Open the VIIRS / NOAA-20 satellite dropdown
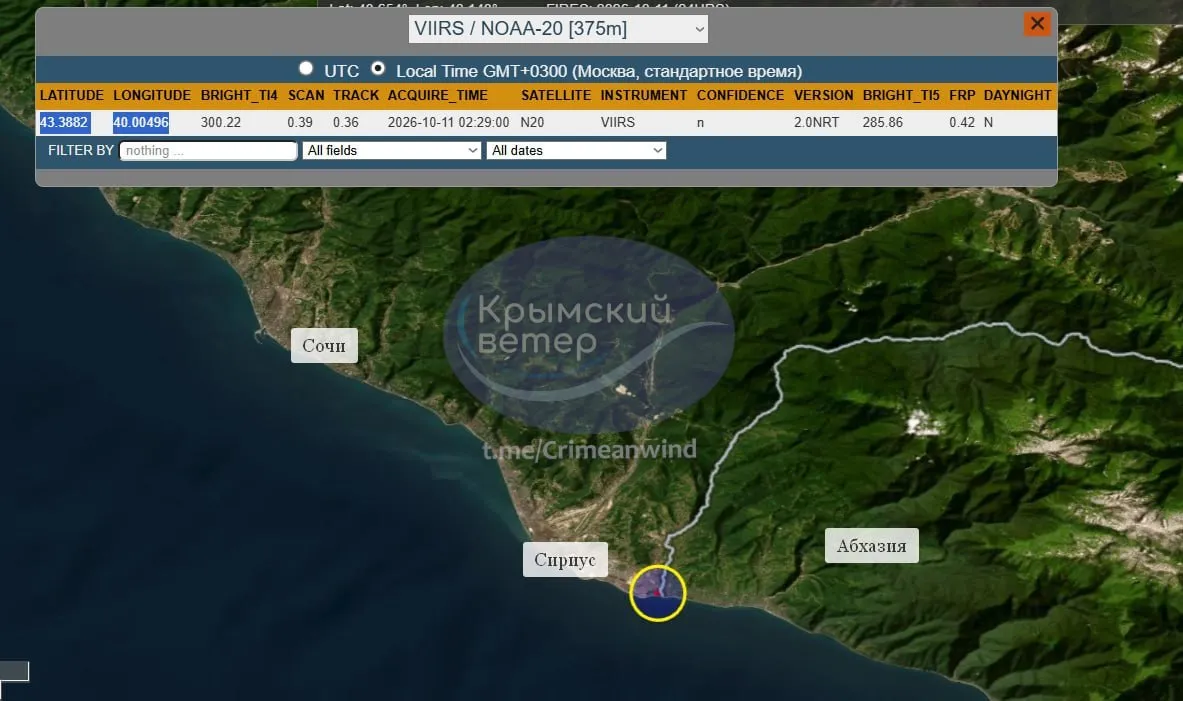Image resolution: width=1183 pixels, height=701 pixels. coord(558,29)
